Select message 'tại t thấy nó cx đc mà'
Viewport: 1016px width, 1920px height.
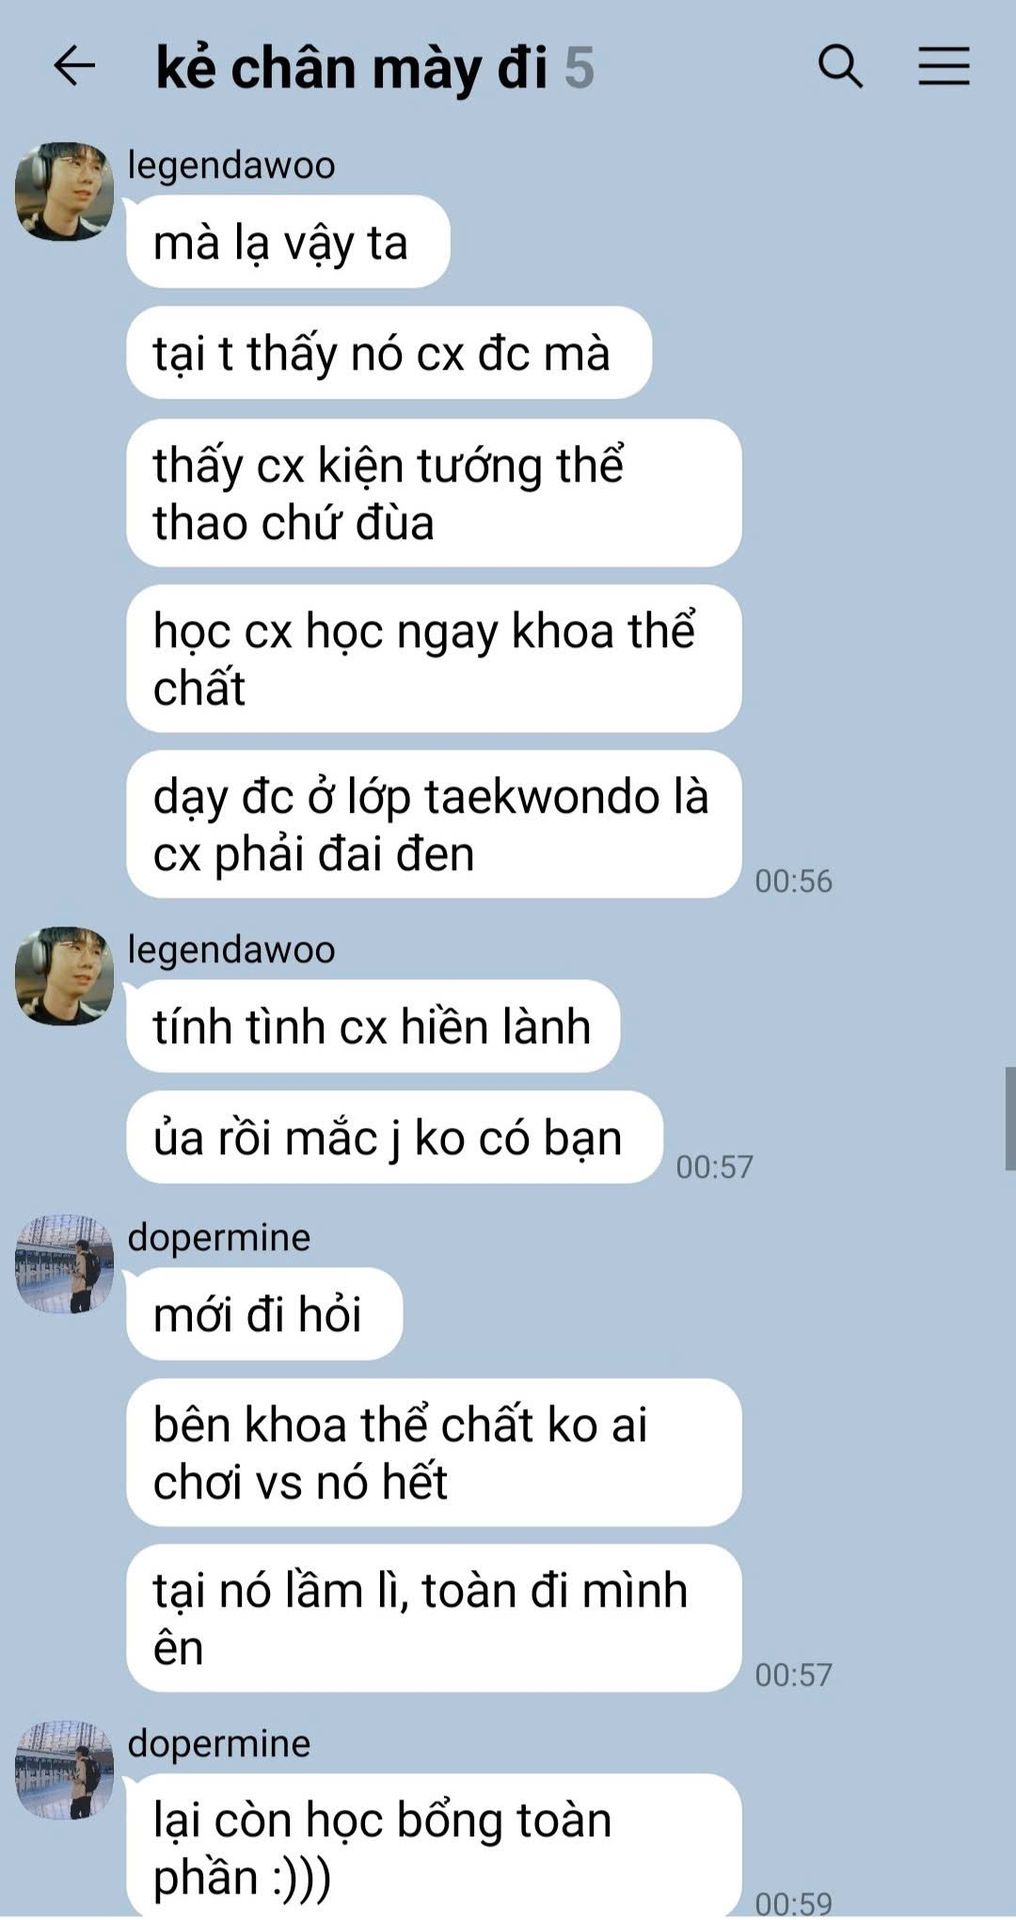[x=389, y=353]
